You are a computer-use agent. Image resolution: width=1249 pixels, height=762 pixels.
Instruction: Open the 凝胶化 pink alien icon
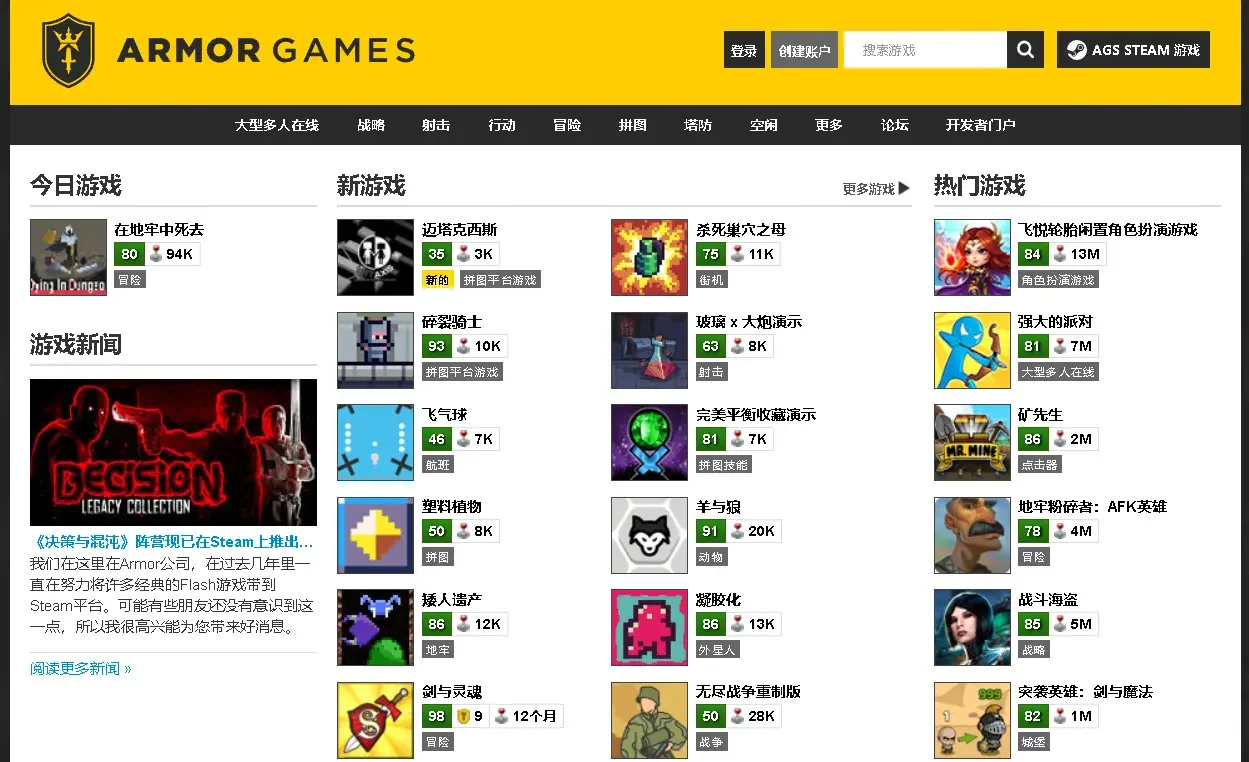(x=649, y=627)
